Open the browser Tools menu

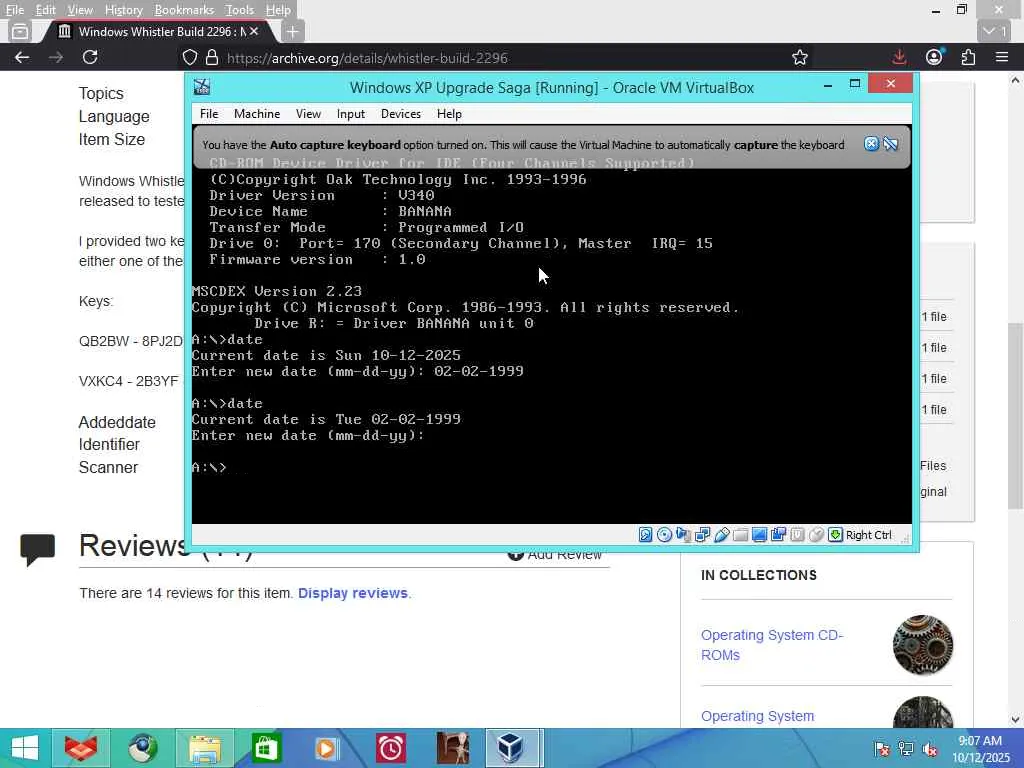point(239,10)
